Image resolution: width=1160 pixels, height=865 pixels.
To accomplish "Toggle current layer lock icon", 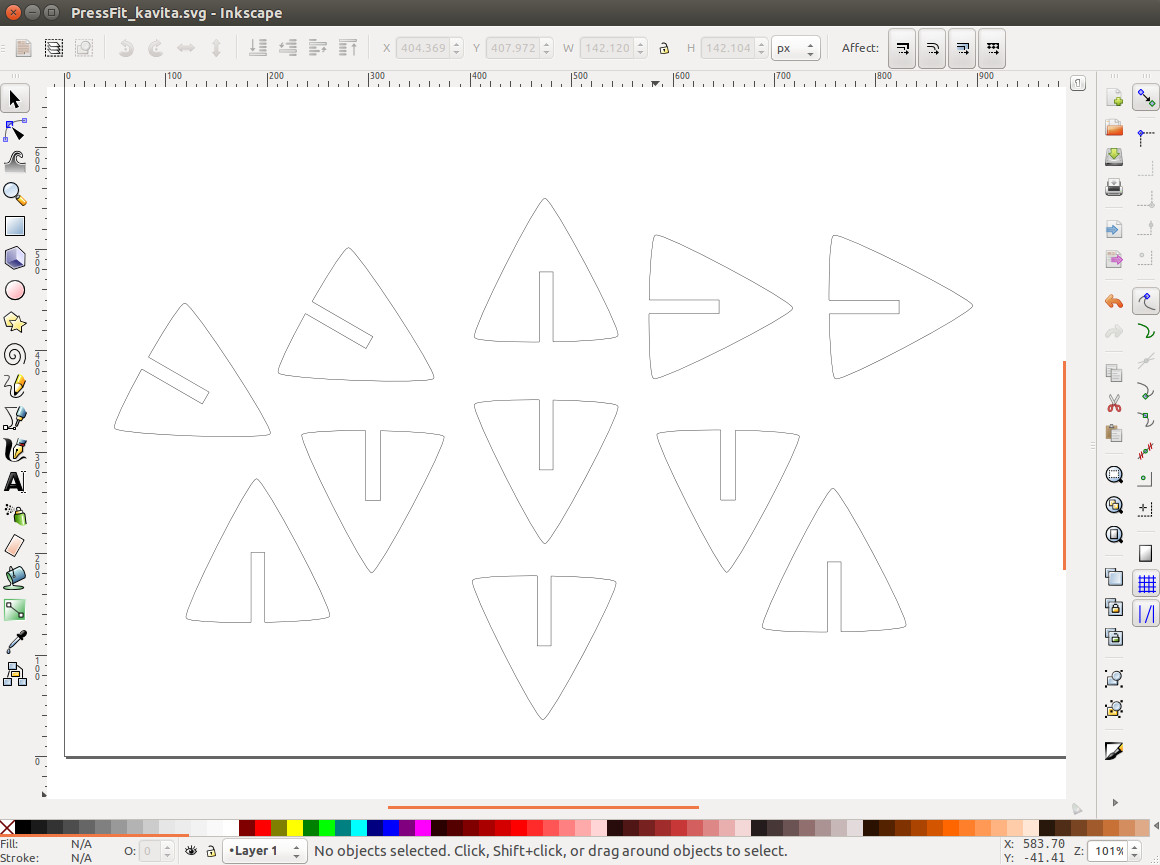I will (211, 851).
